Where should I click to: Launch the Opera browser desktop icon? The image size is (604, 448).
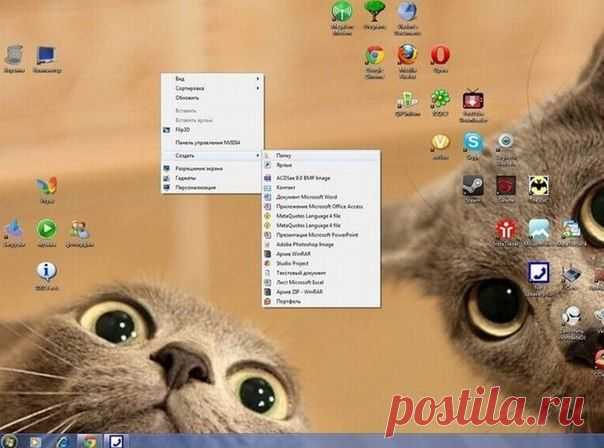(440, 55)
